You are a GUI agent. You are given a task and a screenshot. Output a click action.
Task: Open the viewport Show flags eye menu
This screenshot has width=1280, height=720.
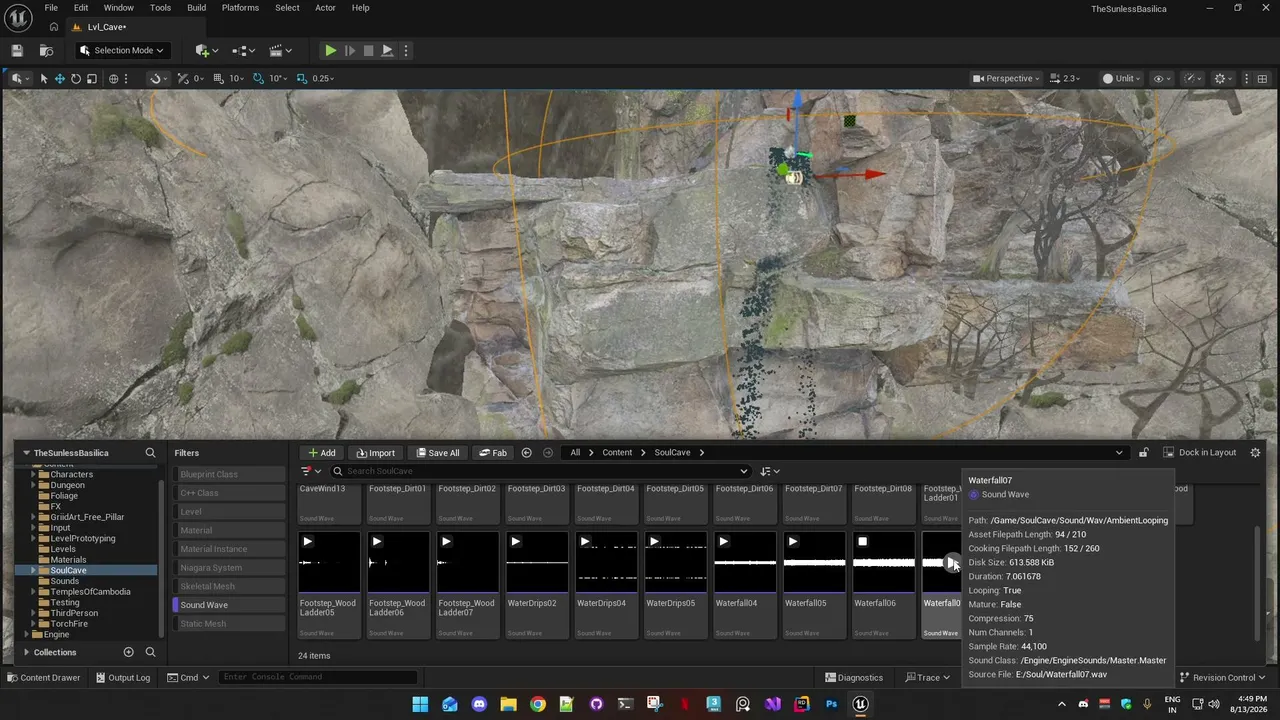1161,78
